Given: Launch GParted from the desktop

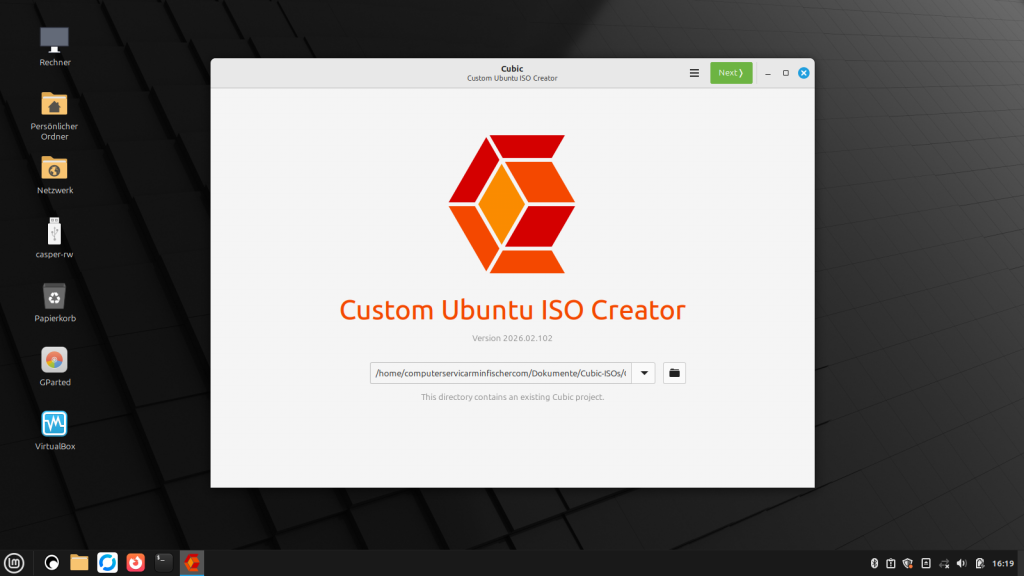Looking at the screenshot, I should click(54, 366).
